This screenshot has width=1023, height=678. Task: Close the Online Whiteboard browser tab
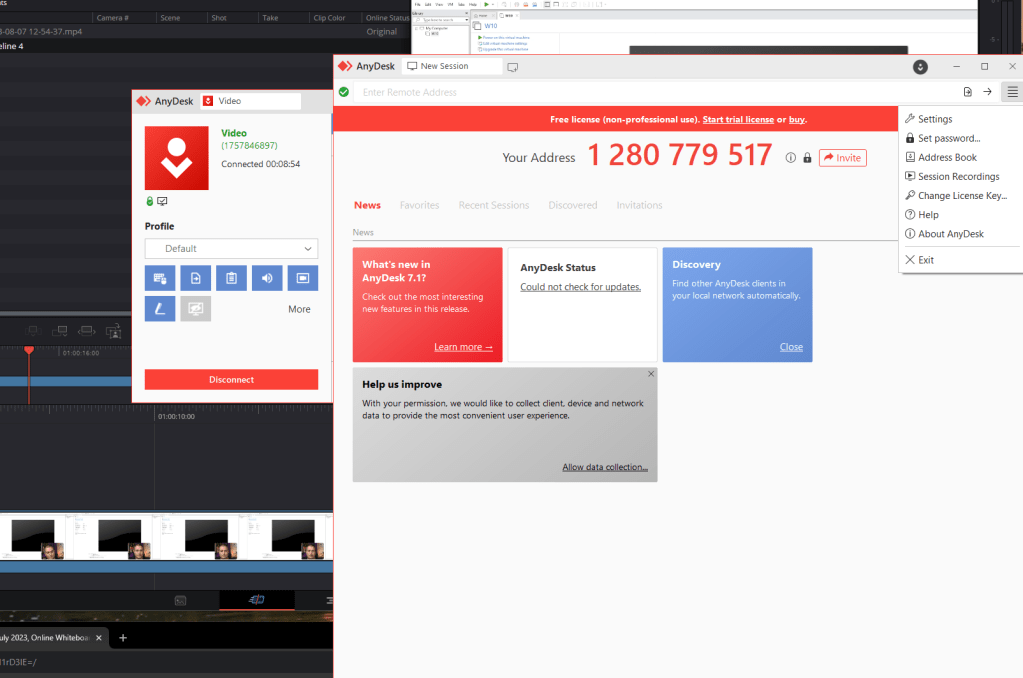(x=99, y=638)
